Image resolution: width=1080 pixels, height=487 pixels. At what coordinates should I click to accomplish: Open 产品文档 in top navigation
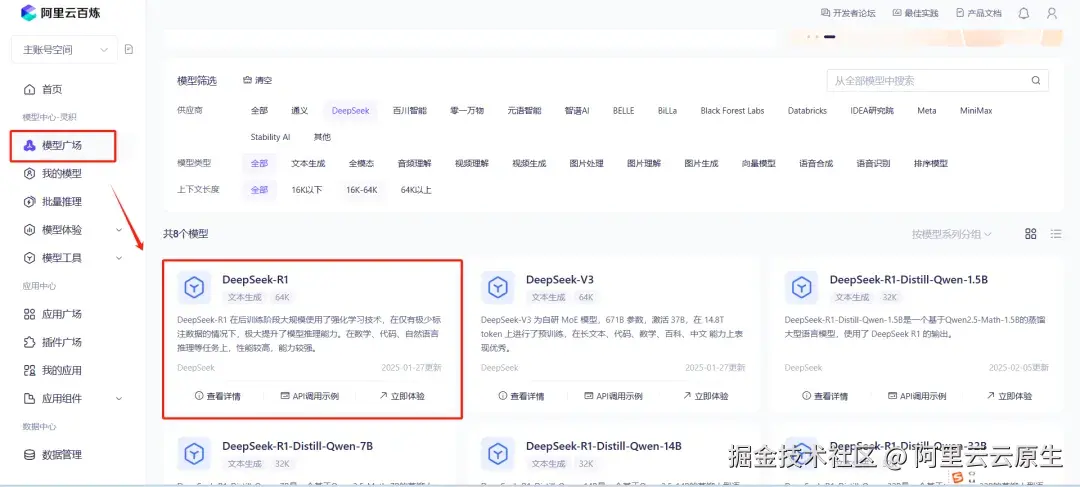pyautogui.click(x=979, y=13)
